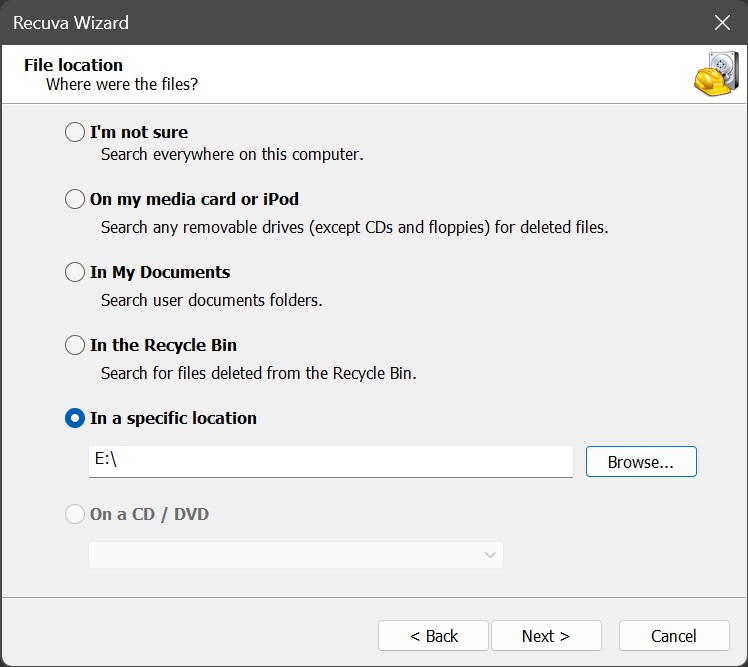Image resolution: width=748 pixels, height=667 pixels.
Task: Click "Search user documents folders." description text
Action: tap(211, 300)
